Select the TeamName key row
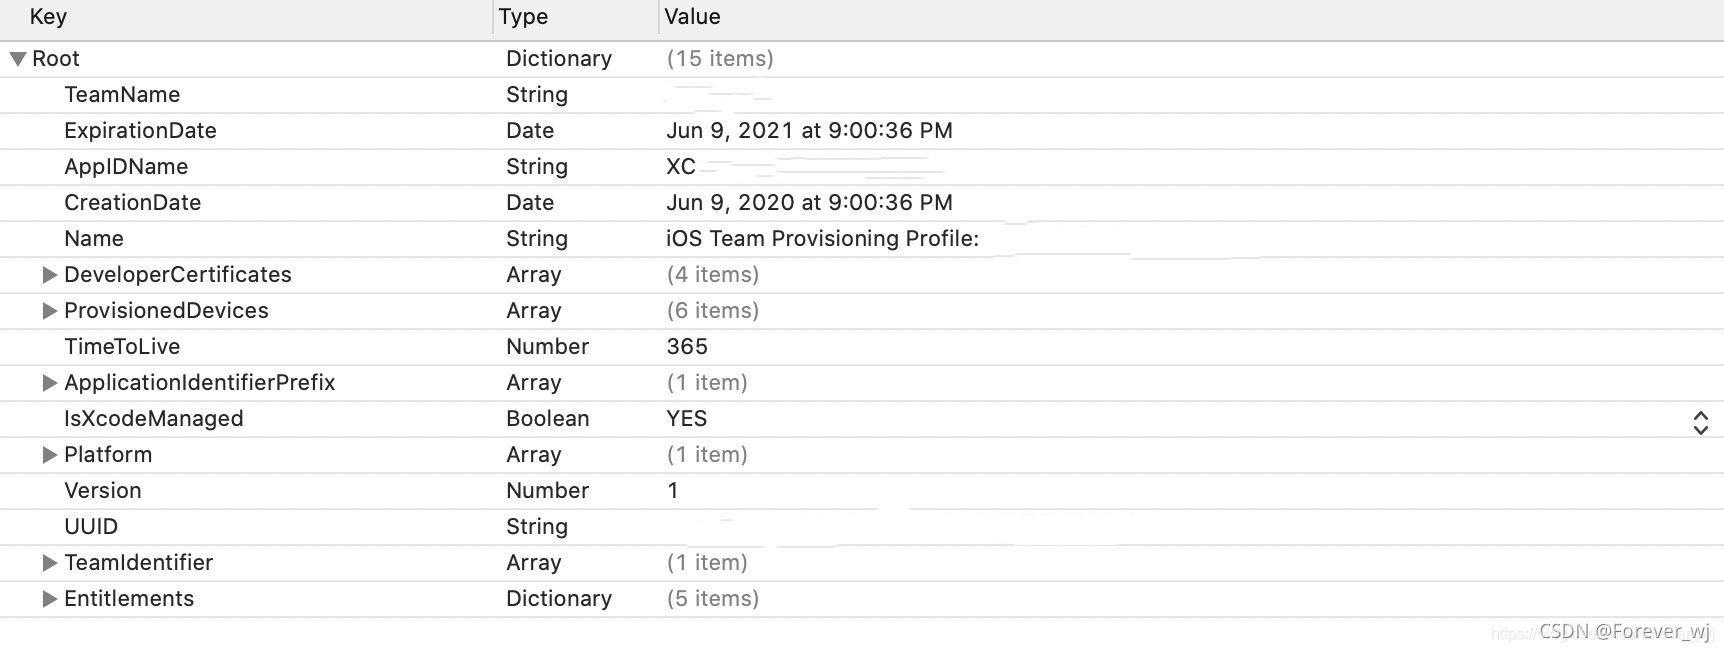Viewport: 1724px width, 652px height. [x=122, y=95]
